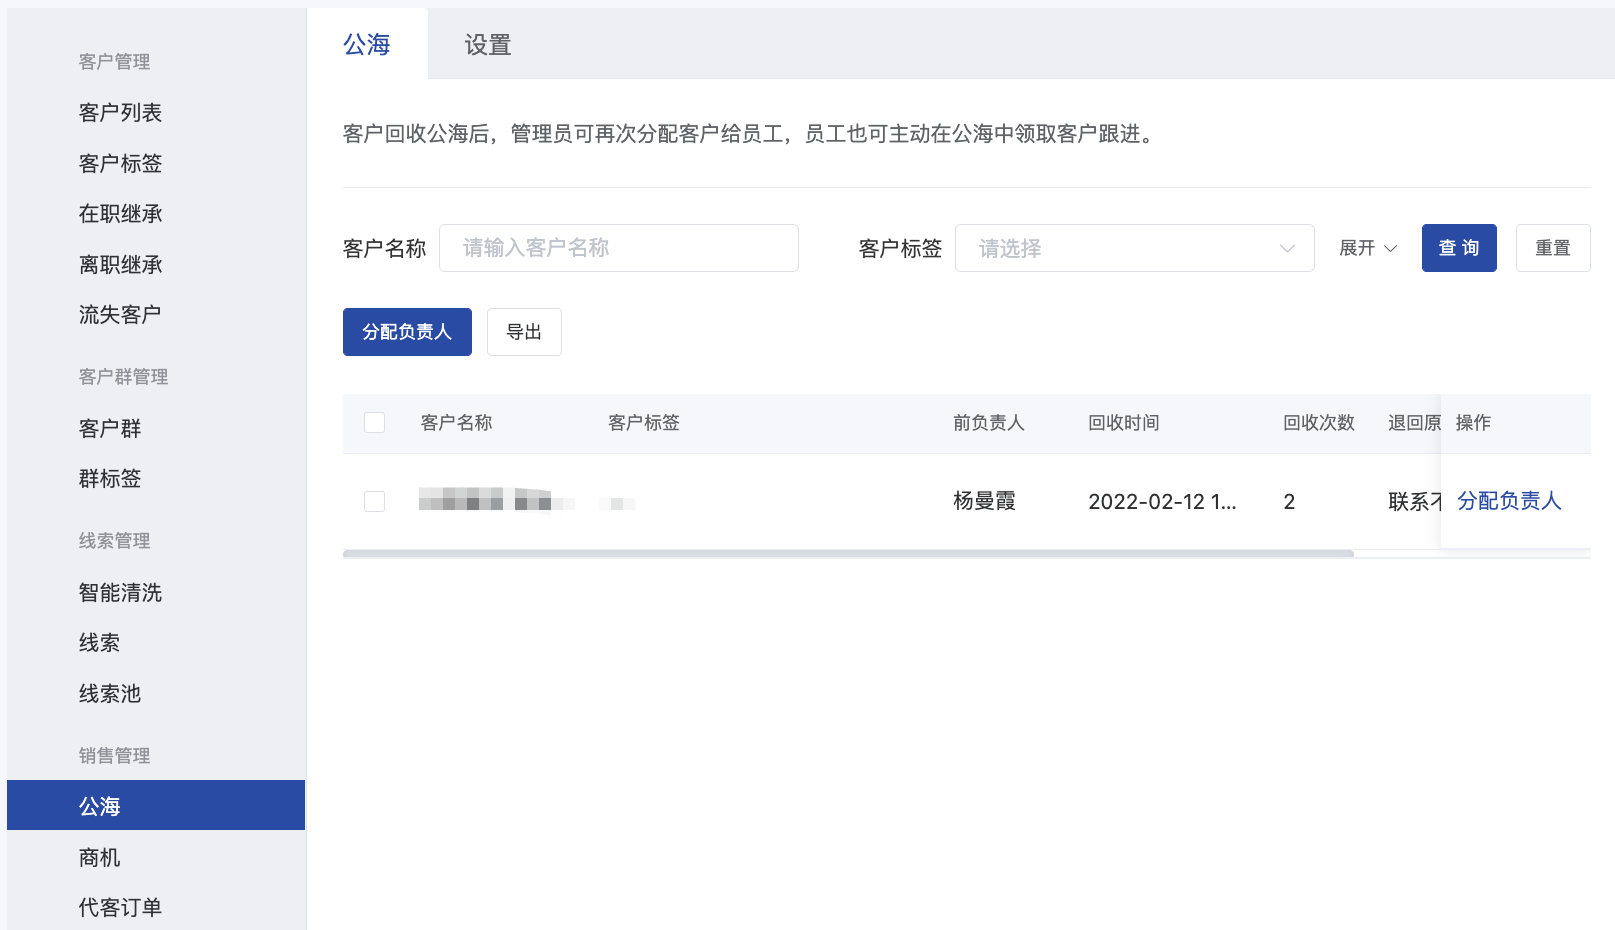The image size is (1615, 930).
Task: Click the 导出 button
Action: tap(524, 332)
